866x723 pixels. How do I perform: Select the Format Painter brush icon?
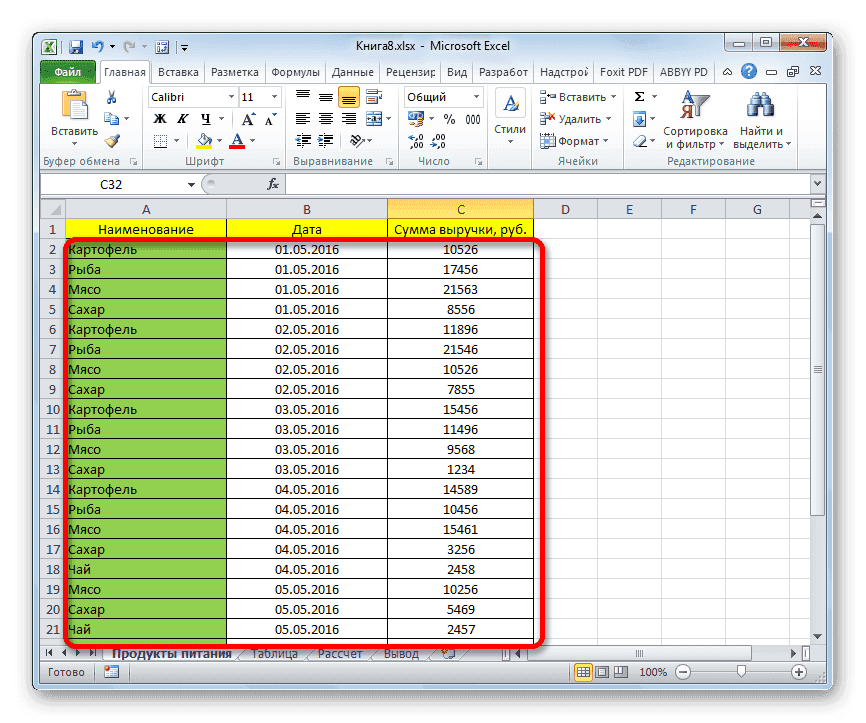point(111,140)
